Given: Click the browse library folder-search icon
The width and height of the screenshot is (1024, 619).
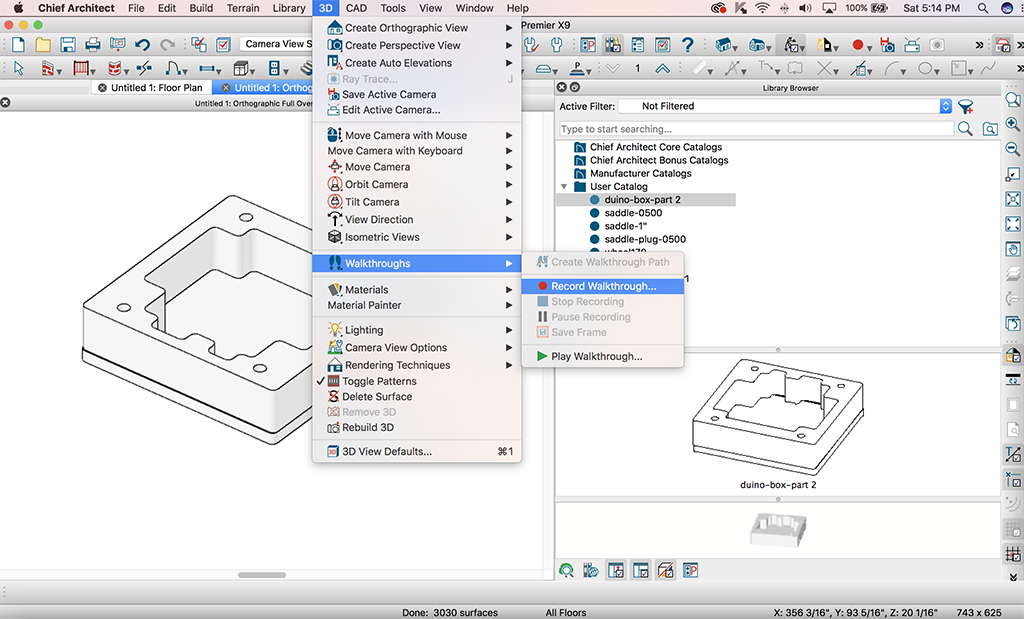Looking at the screenshot, I should coord(990,129).
